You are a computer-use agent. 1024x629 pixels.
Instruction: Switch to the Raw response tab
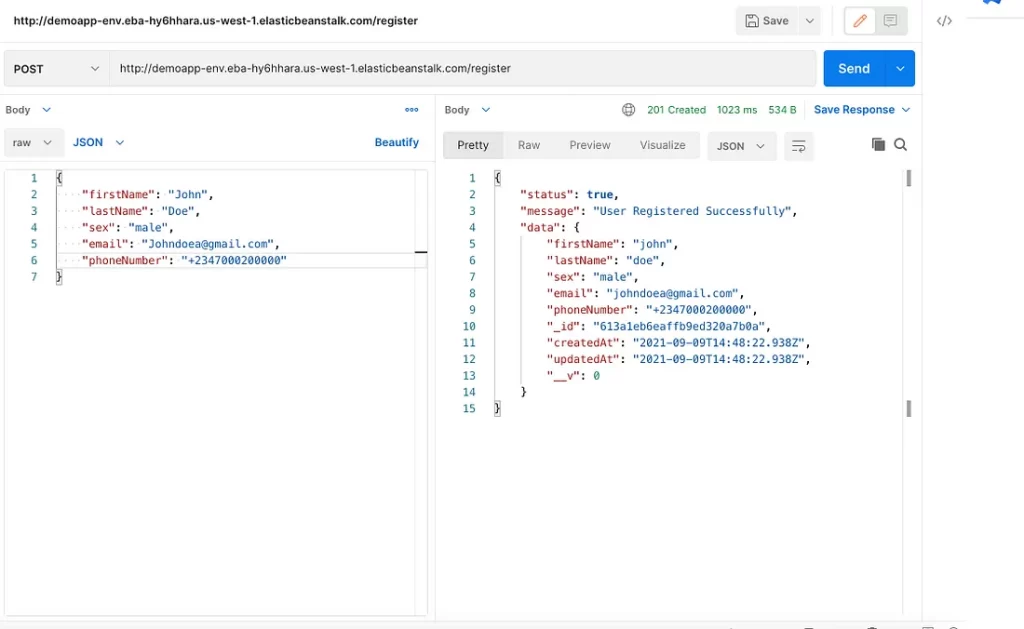click(529, 145)
